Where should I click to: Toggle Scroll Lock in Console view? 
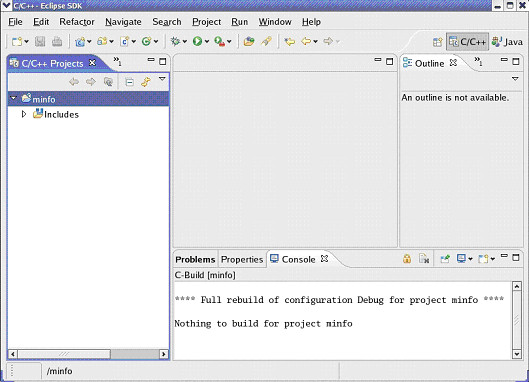[x=407, y=259]
